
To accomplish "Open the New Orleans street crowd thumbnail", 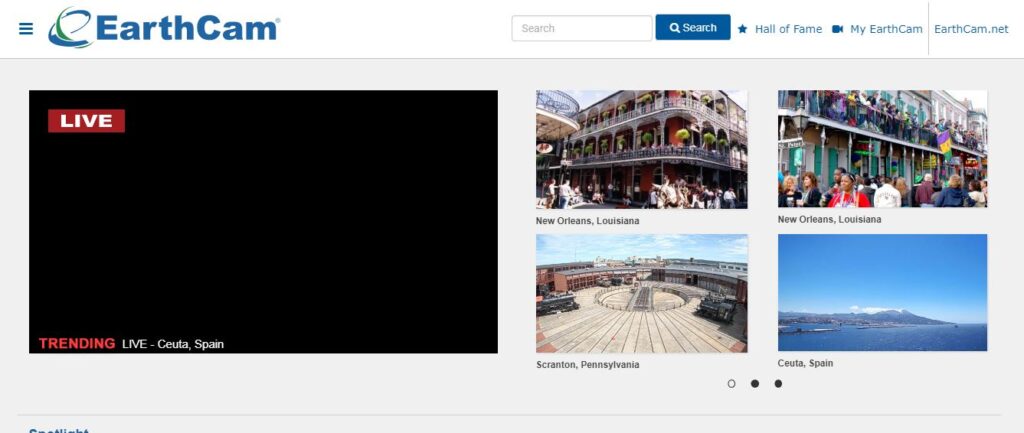I will pyautogui.click(x=882, y=149).
